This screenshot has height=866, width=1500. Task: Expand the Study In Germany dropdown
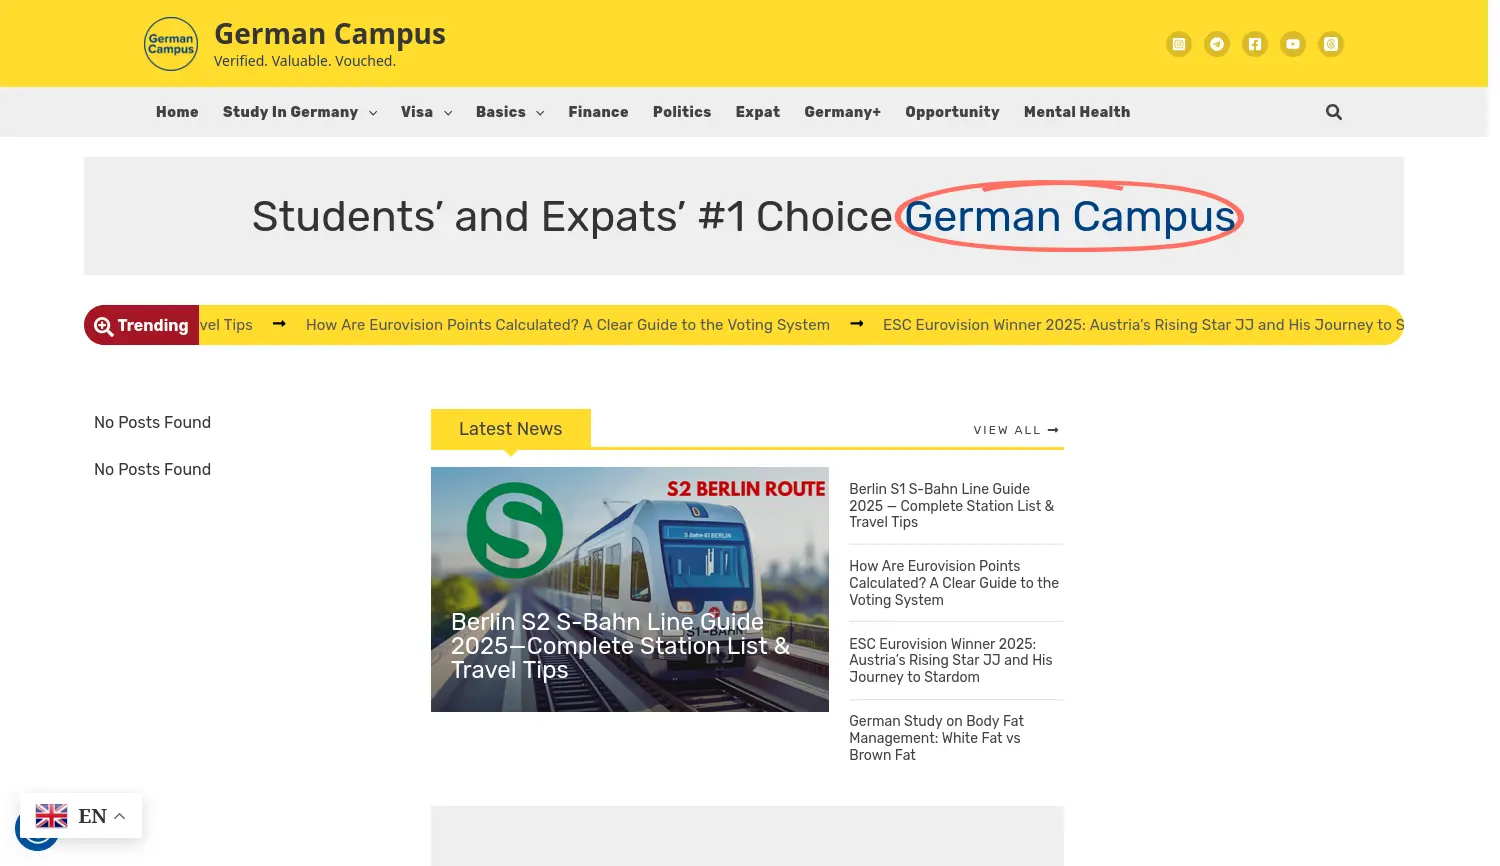pos(372,112)
